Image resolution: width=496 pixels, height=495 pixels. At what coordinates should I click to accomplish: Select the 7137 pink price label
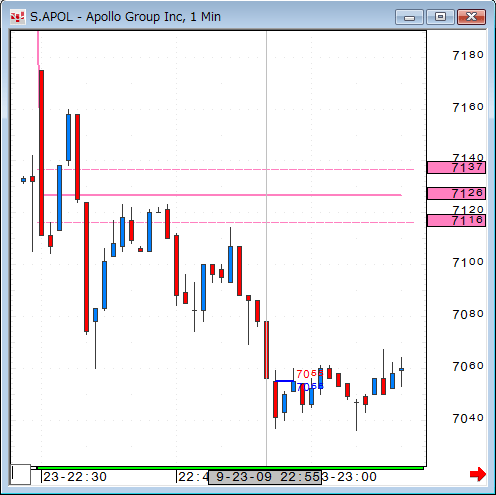(456, 167)
